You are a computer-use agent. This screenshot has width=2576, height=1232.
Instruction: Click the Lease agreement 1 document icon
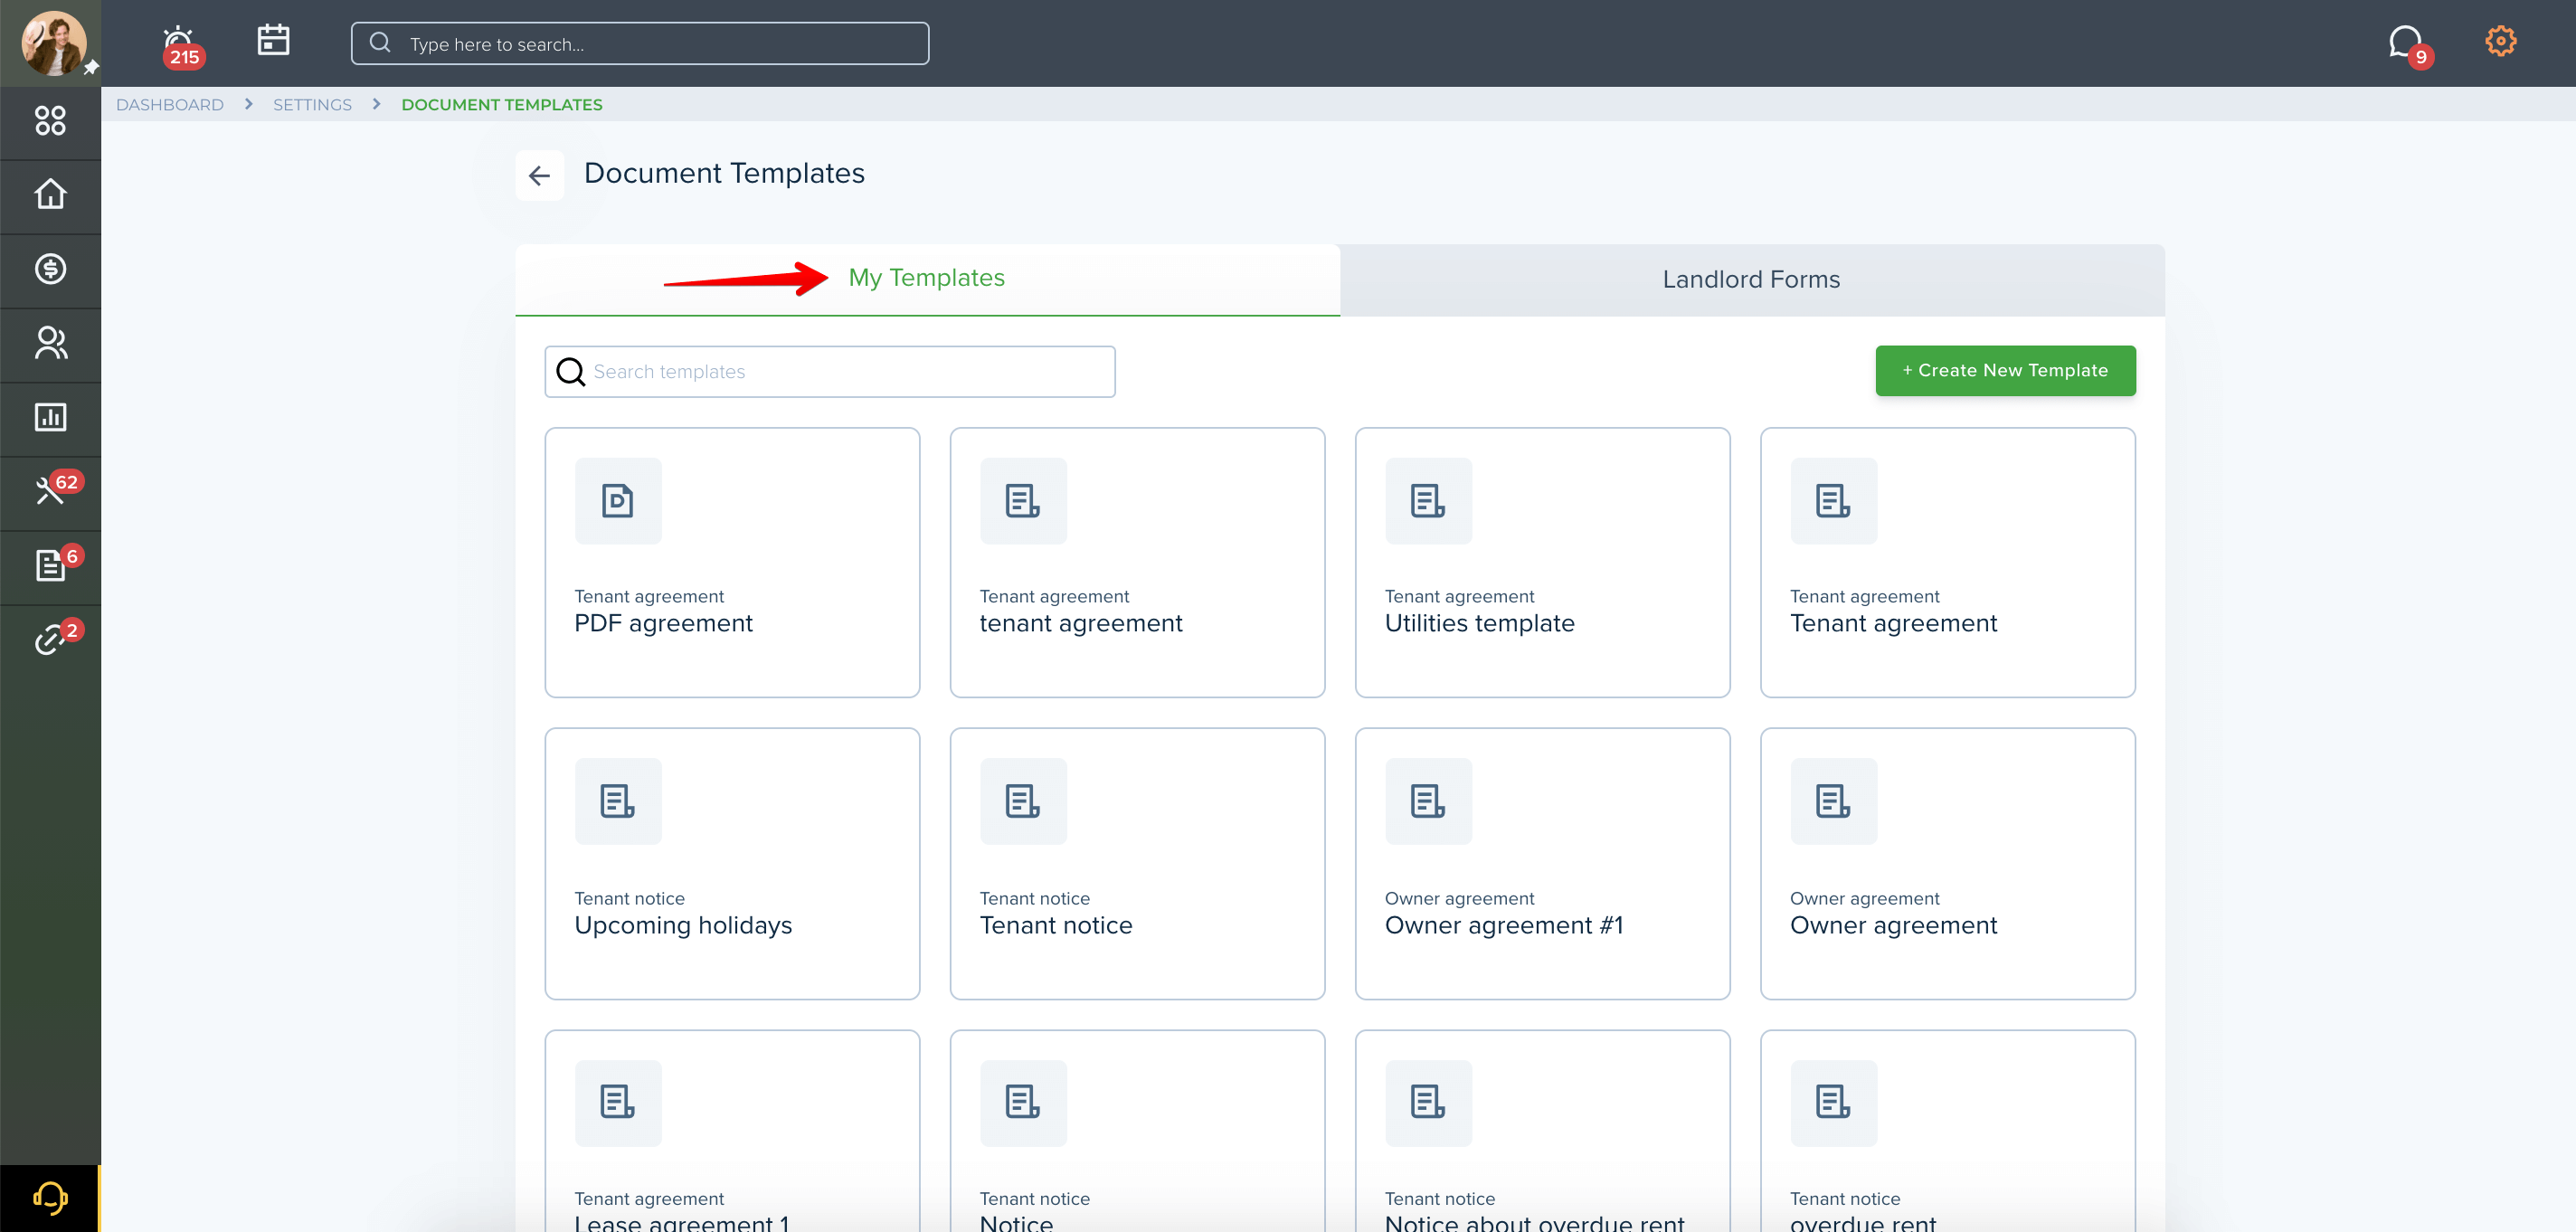[618, 1102]
